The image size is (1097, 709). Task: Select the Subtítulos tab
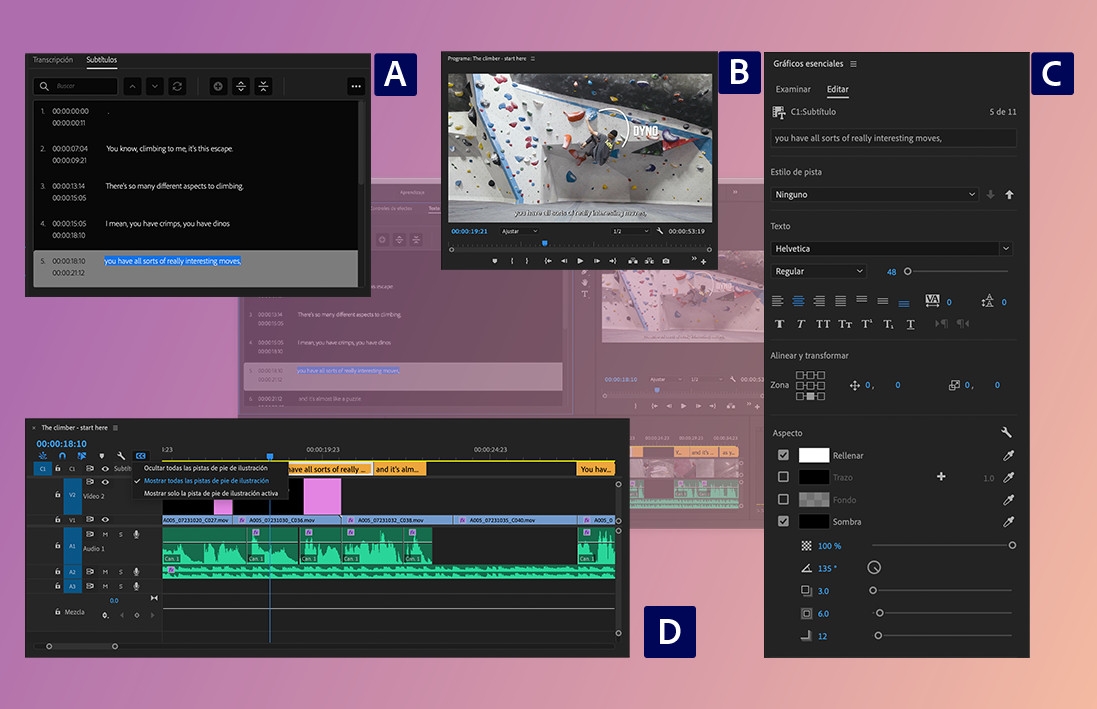coord(101,59)
